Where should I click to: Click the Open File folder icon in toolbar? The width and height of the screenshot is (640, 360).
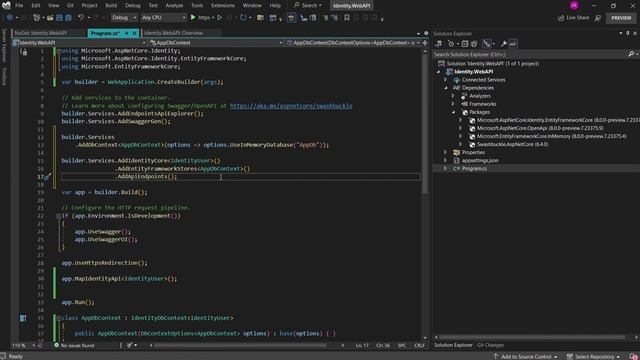pos(50,18)
